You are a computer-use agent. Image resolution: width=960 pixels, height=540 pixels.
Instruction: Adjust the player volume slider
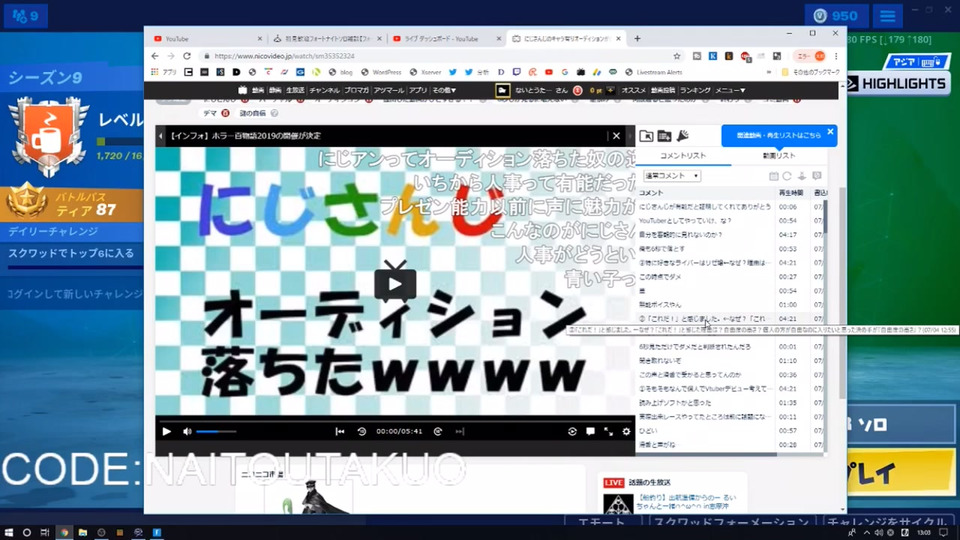click(x=216, y=432)
